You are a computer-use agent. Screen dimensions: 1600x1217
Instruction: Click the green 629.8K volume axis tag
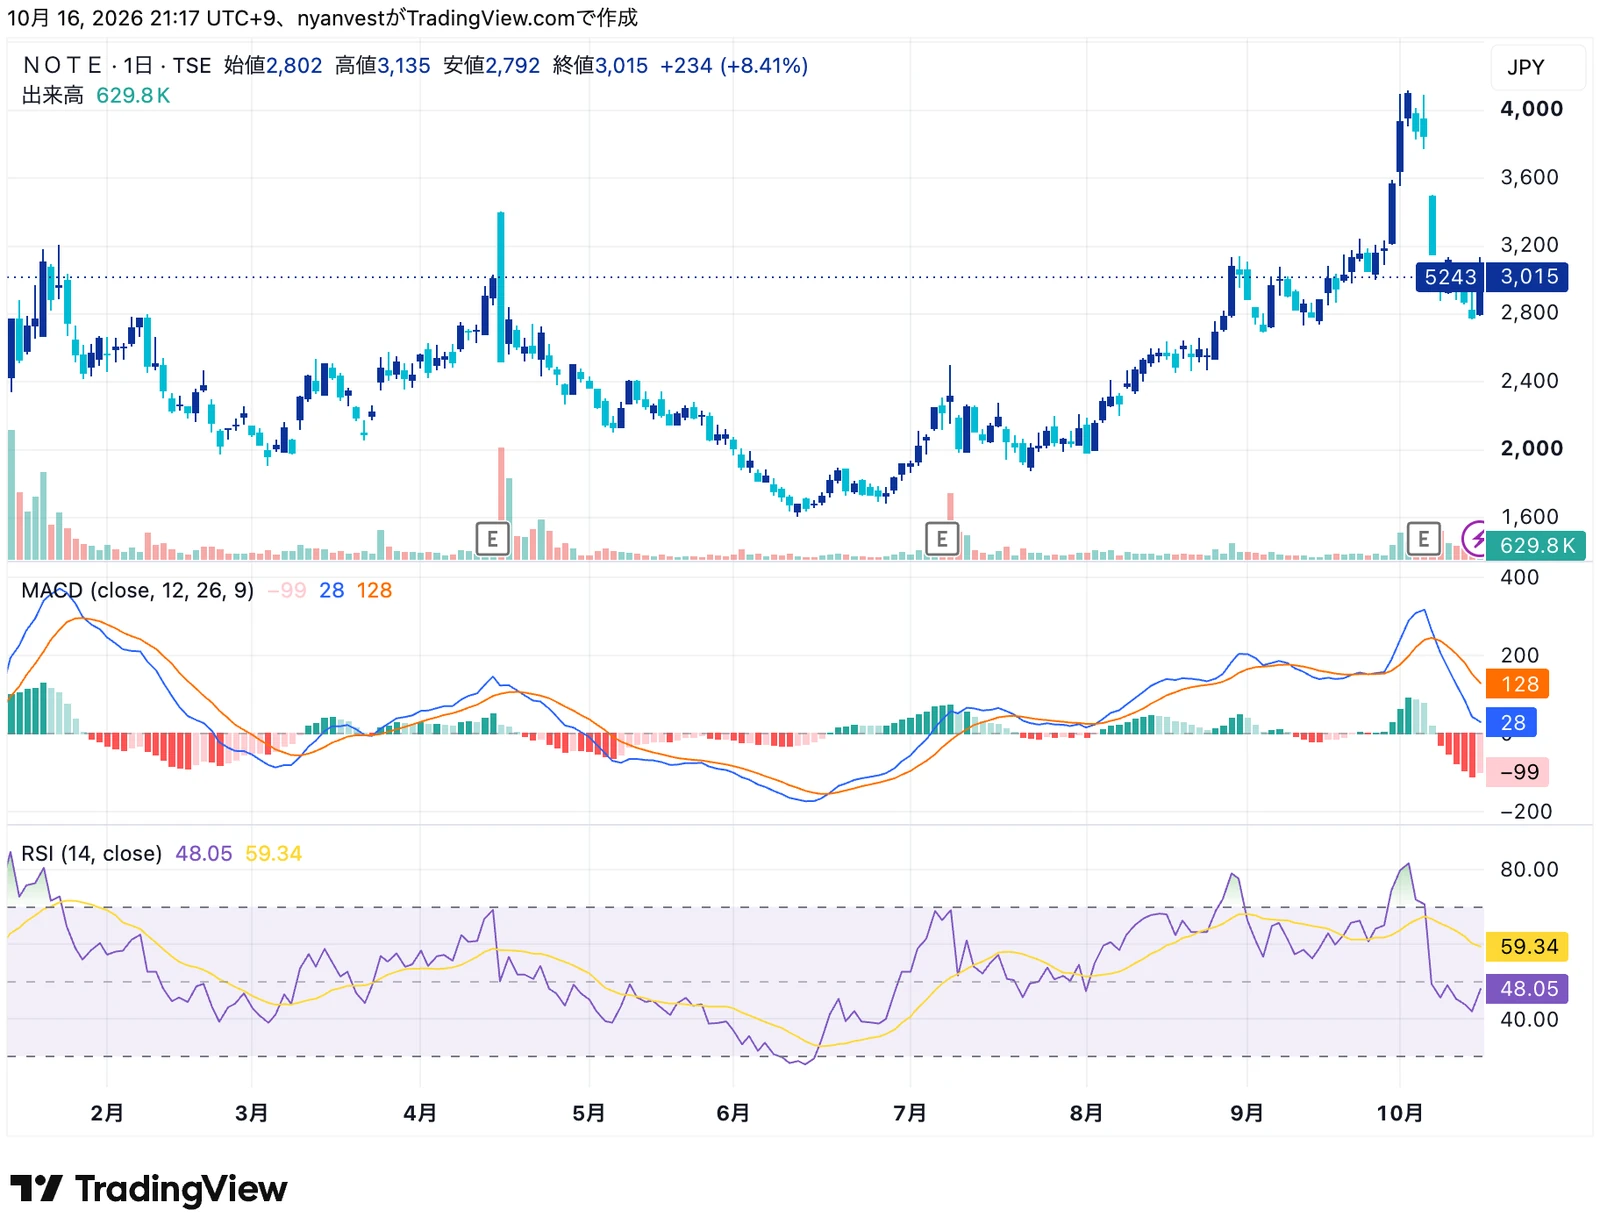point(1536,546)
